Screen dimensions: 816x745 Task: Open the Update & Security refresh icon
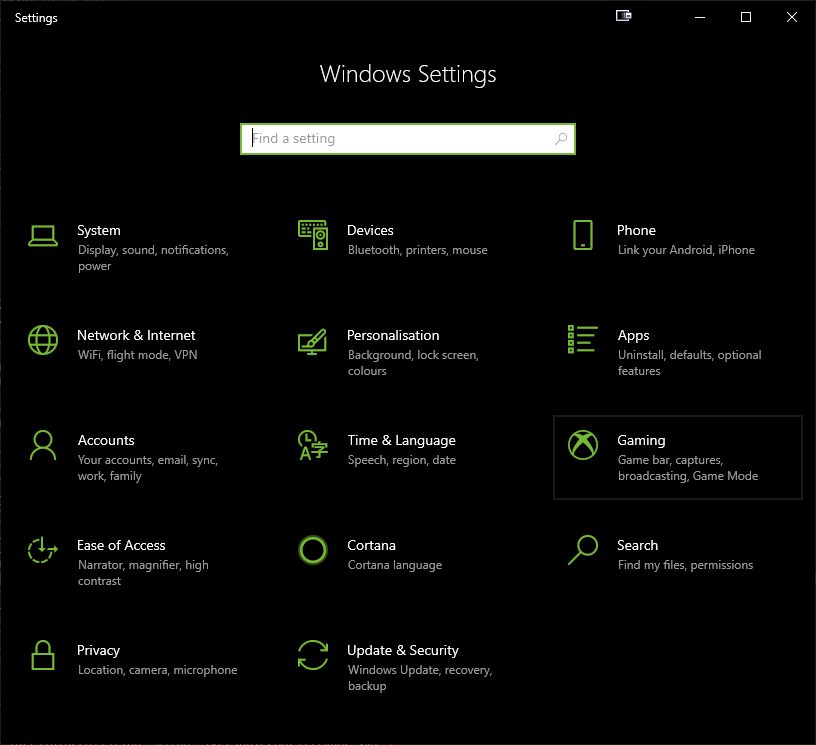point(313,655)
